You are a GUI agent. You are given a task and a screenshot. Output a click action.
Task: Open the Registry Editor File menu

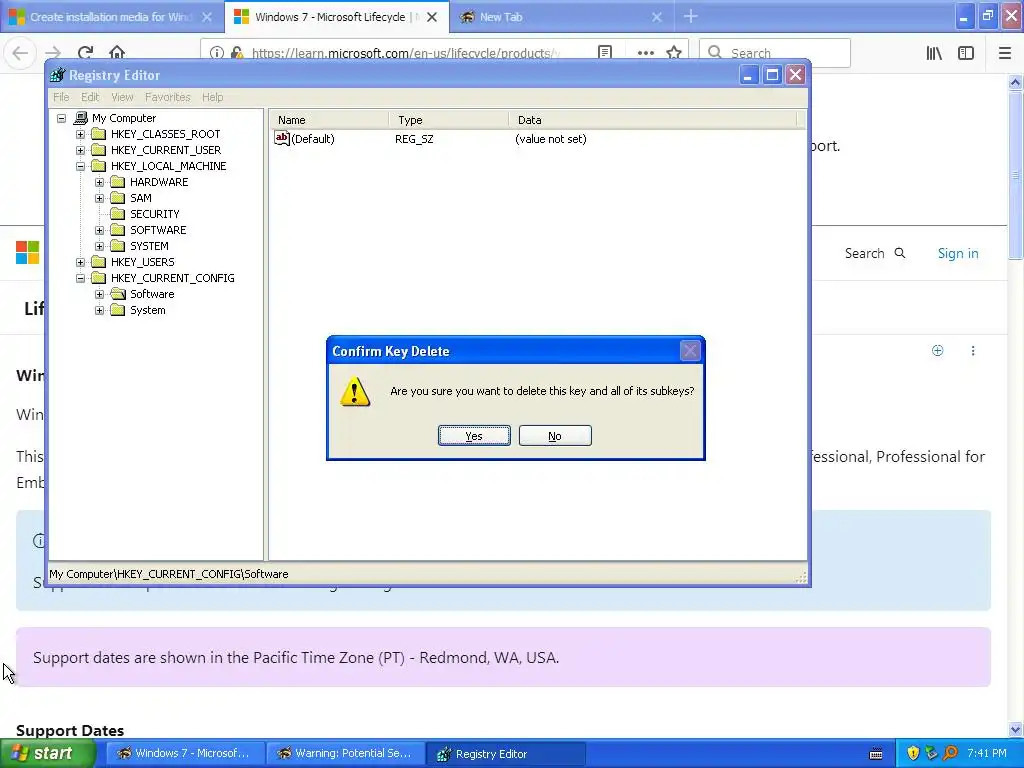click(61, 97)
